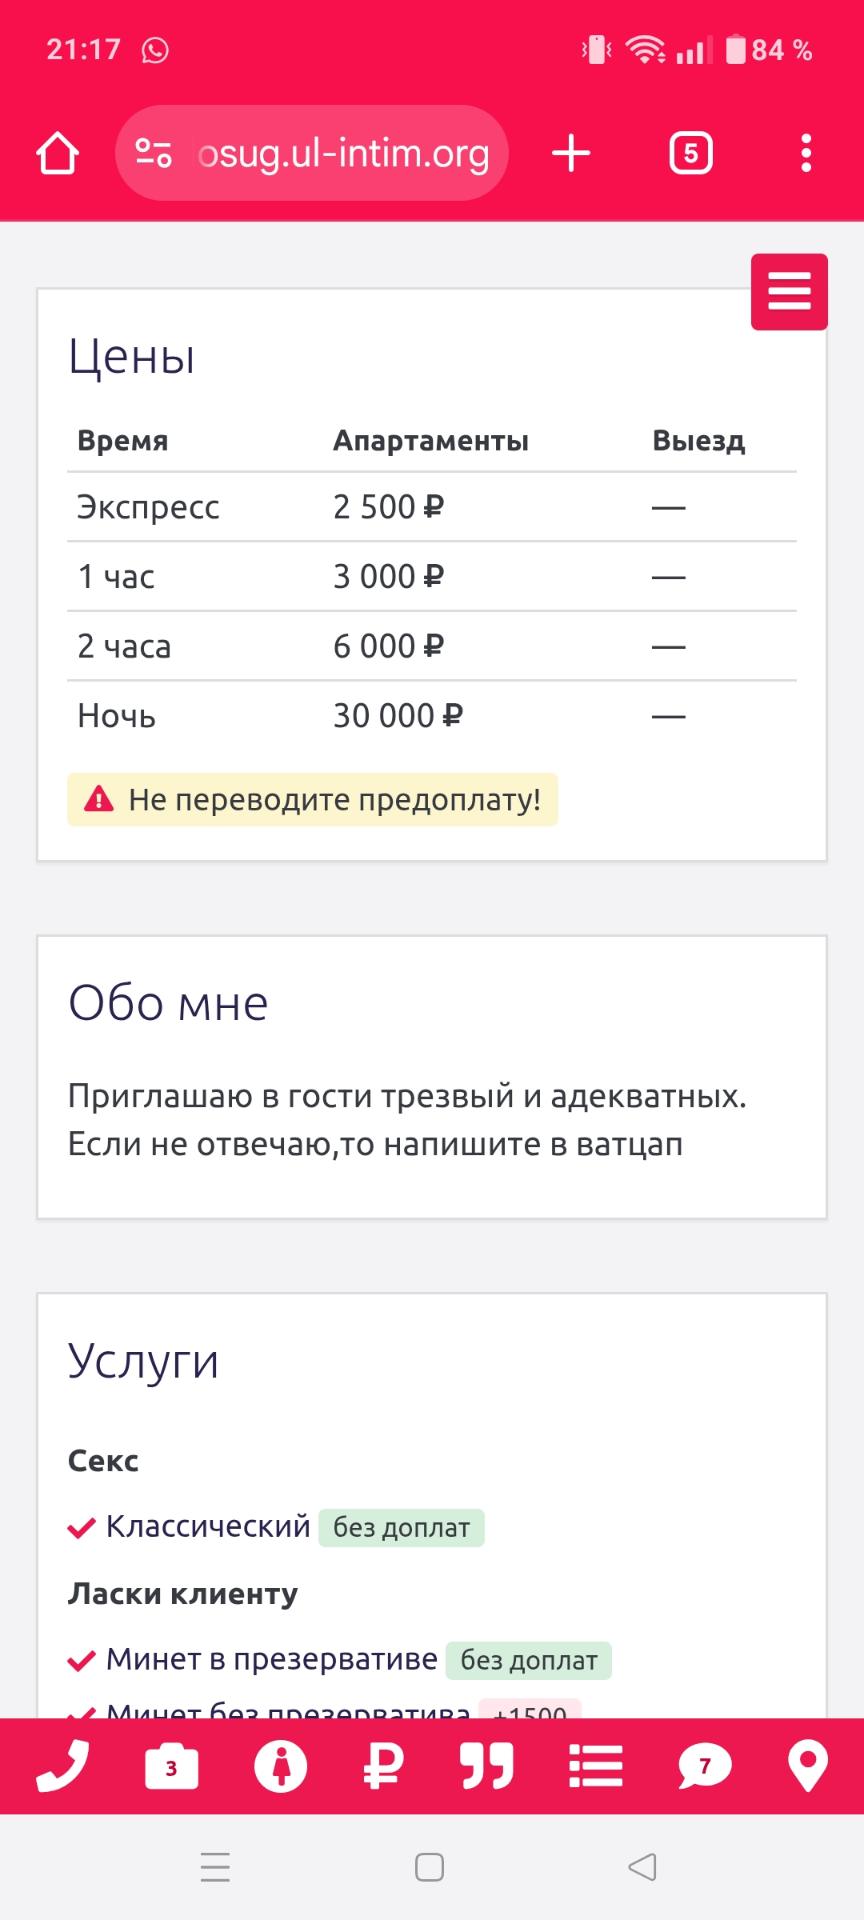Tap the prepayment warning notice
Screen dimensions: 864x1920
(312, 800)
